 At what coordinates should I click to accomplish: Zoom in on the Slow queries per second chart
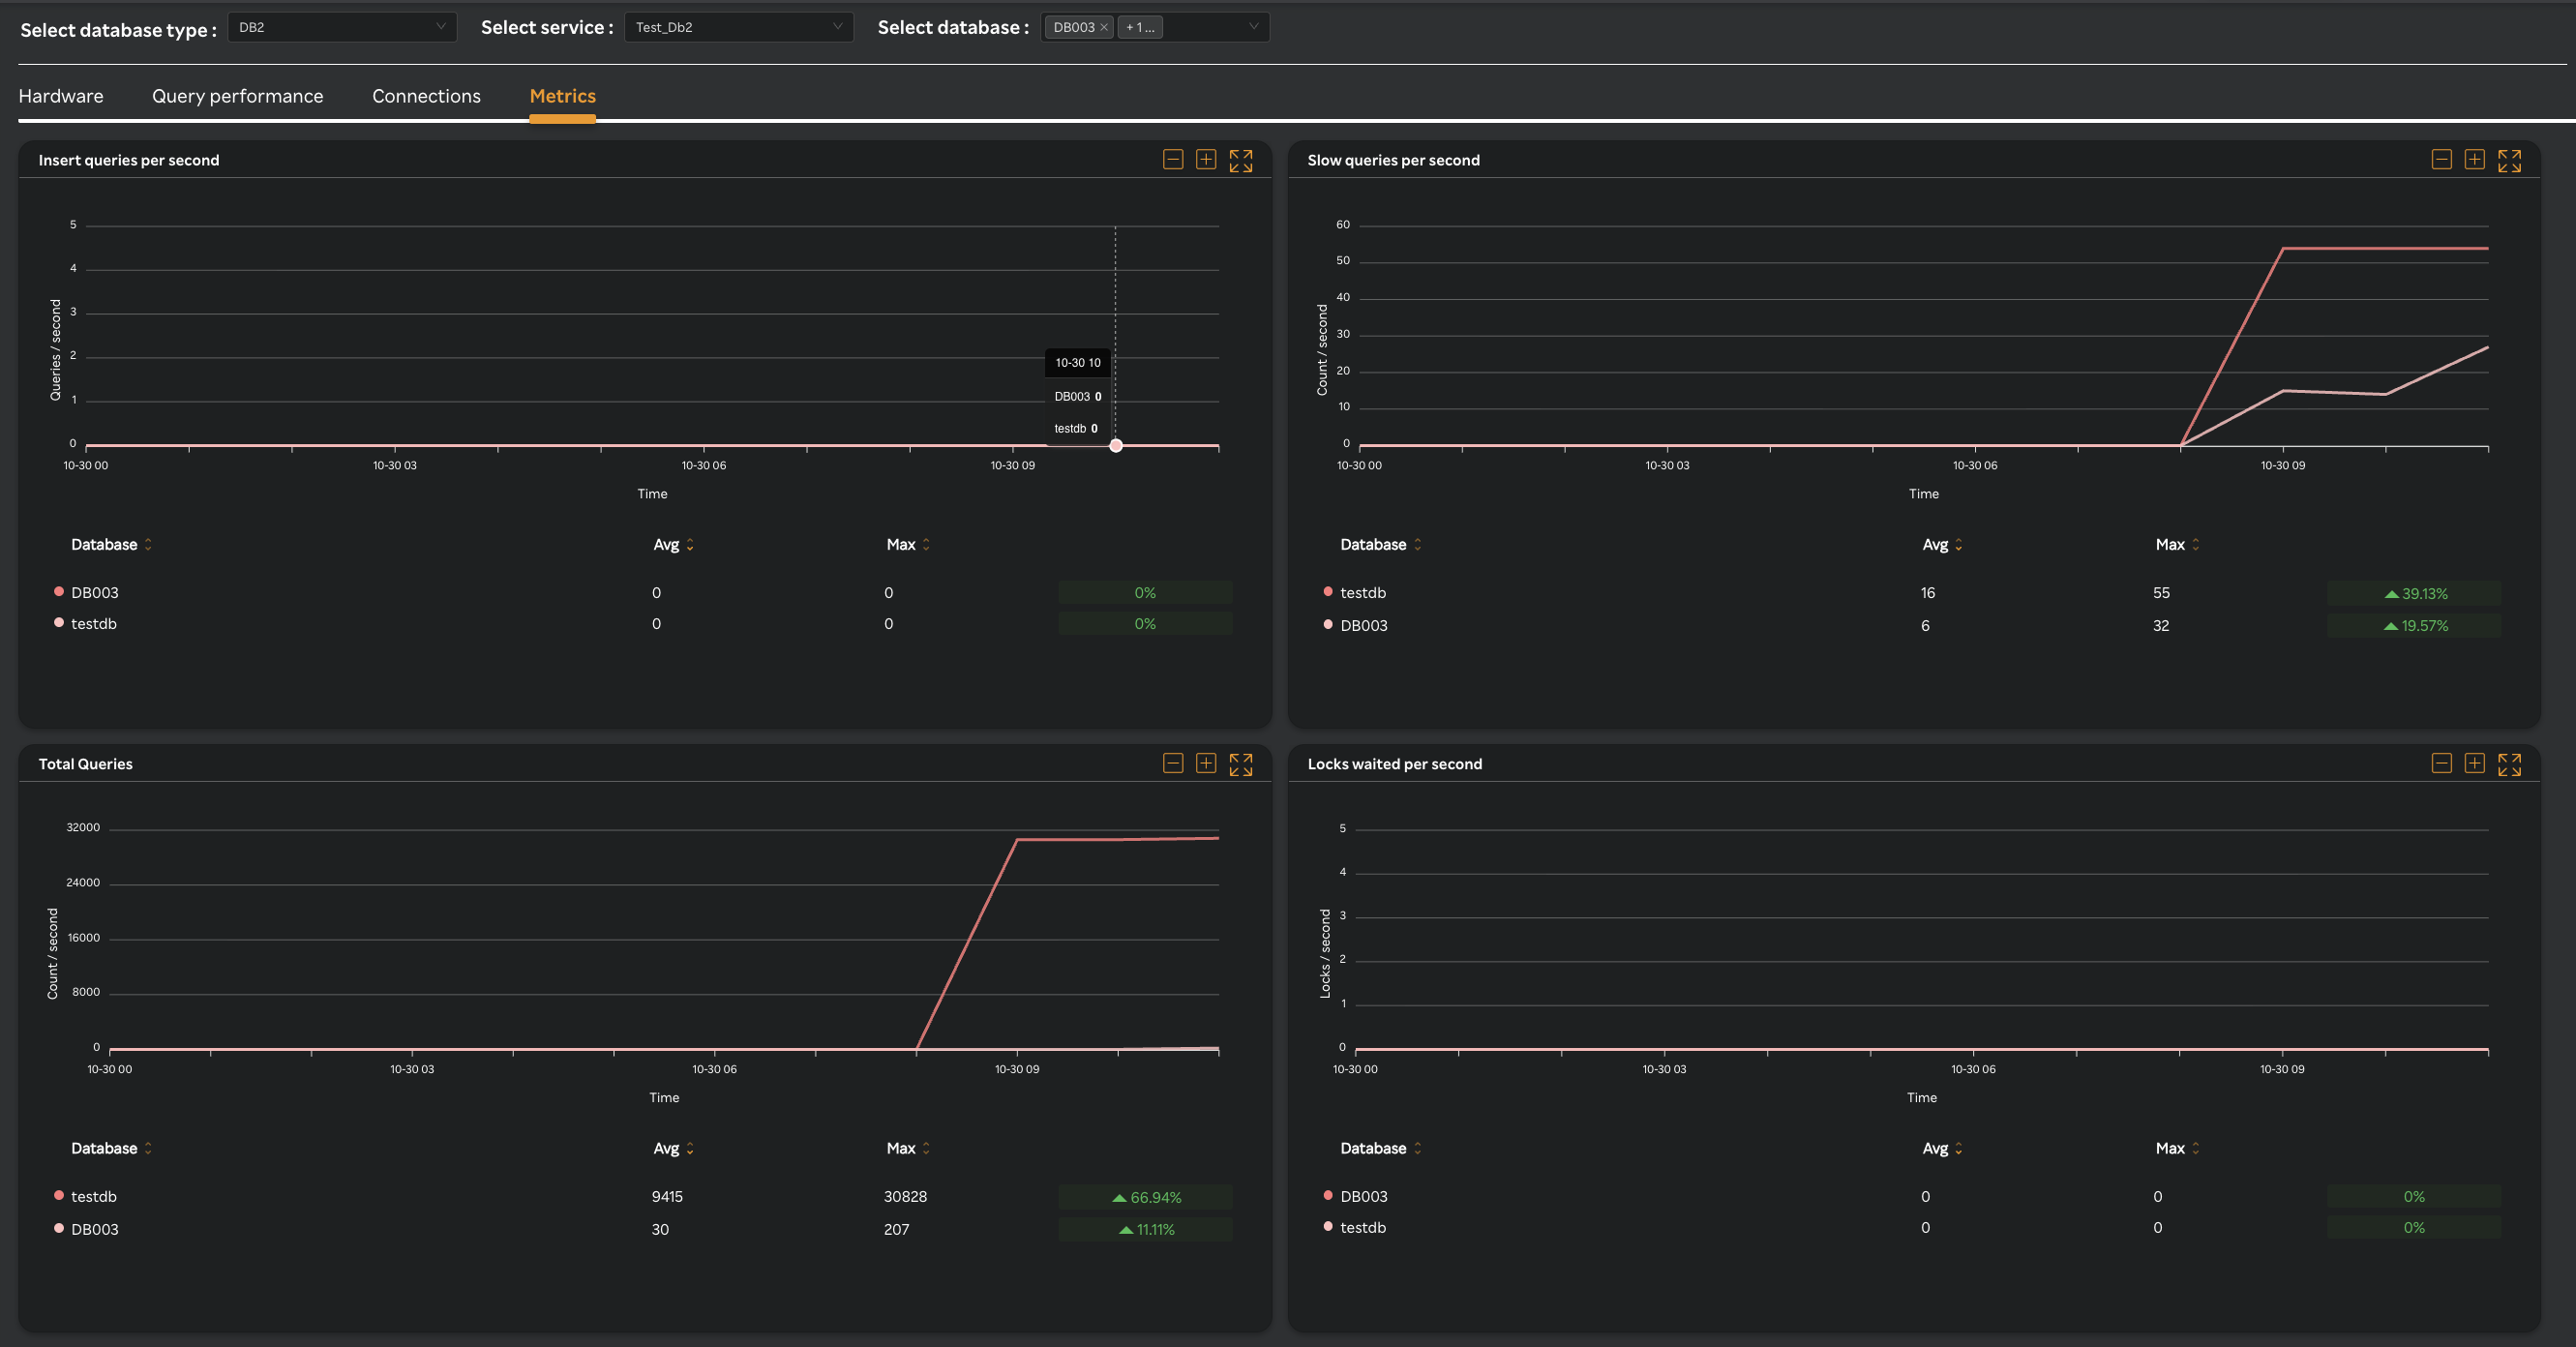[2474, 159]
